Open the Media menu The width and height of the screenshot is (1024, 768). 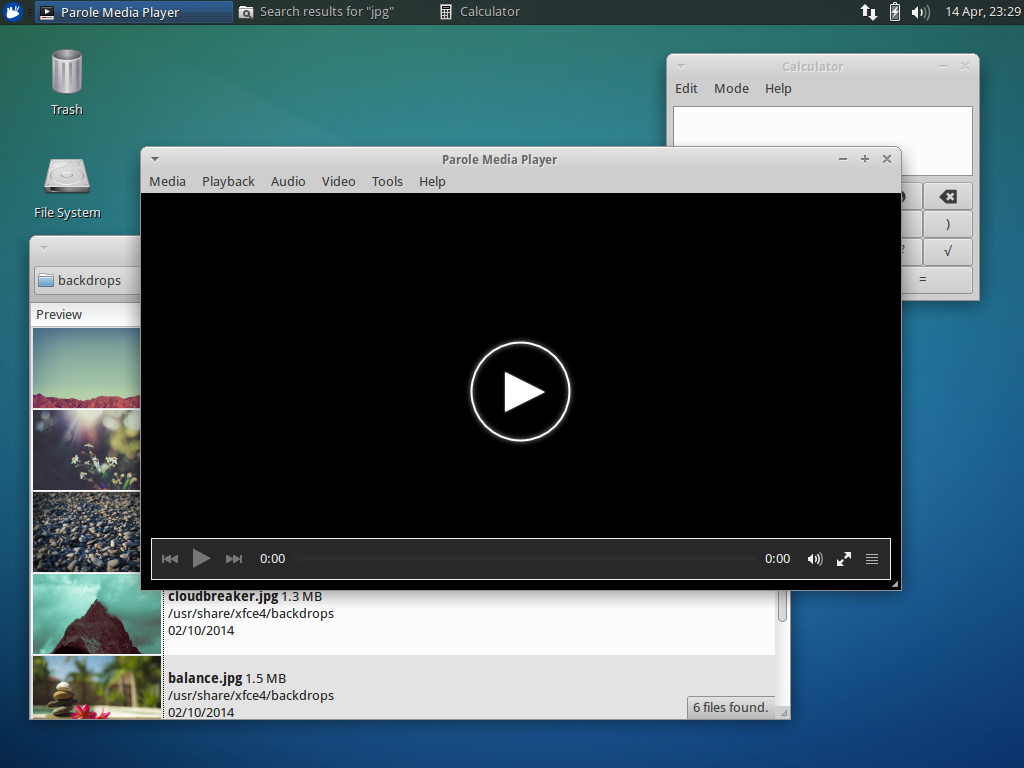pyautogui.click(x=167, y=181)
